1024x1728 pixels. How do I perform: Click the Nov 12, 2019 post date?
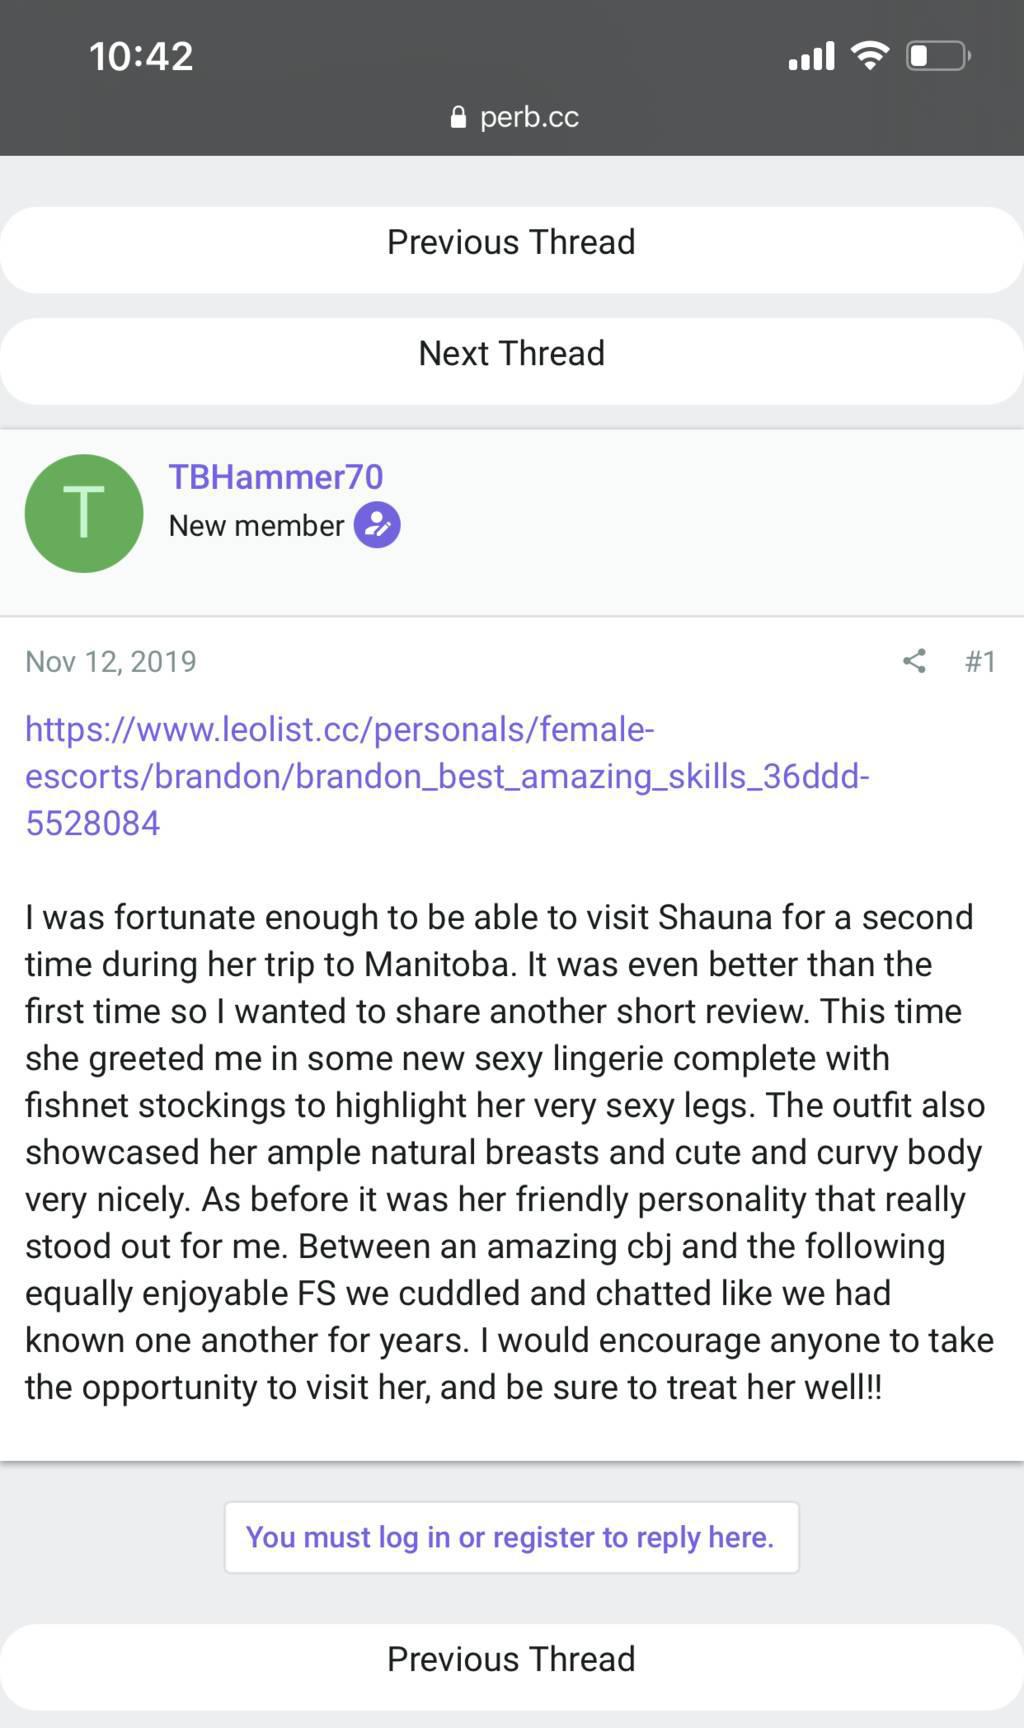click(x=111, y=662)
